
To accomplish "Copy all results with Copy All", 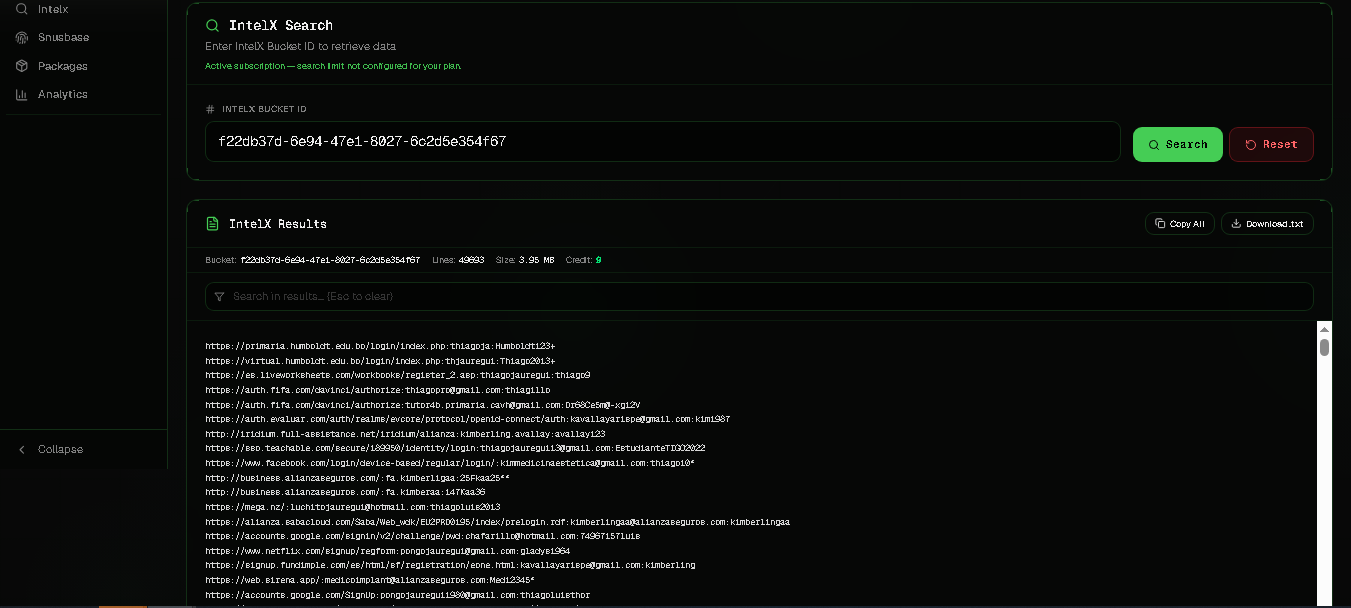I will point(1179,223).
